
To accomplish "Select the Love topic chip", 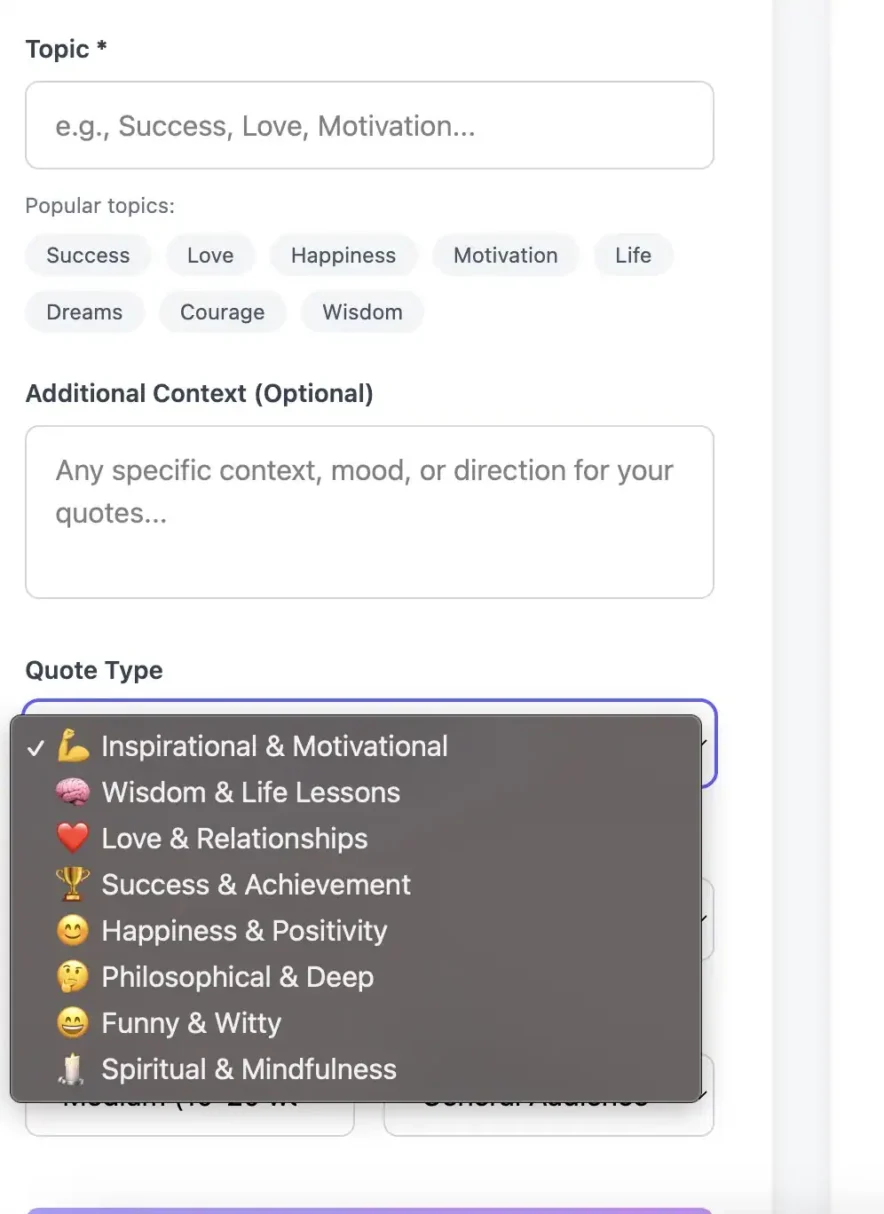I will (x=210, y=255).
